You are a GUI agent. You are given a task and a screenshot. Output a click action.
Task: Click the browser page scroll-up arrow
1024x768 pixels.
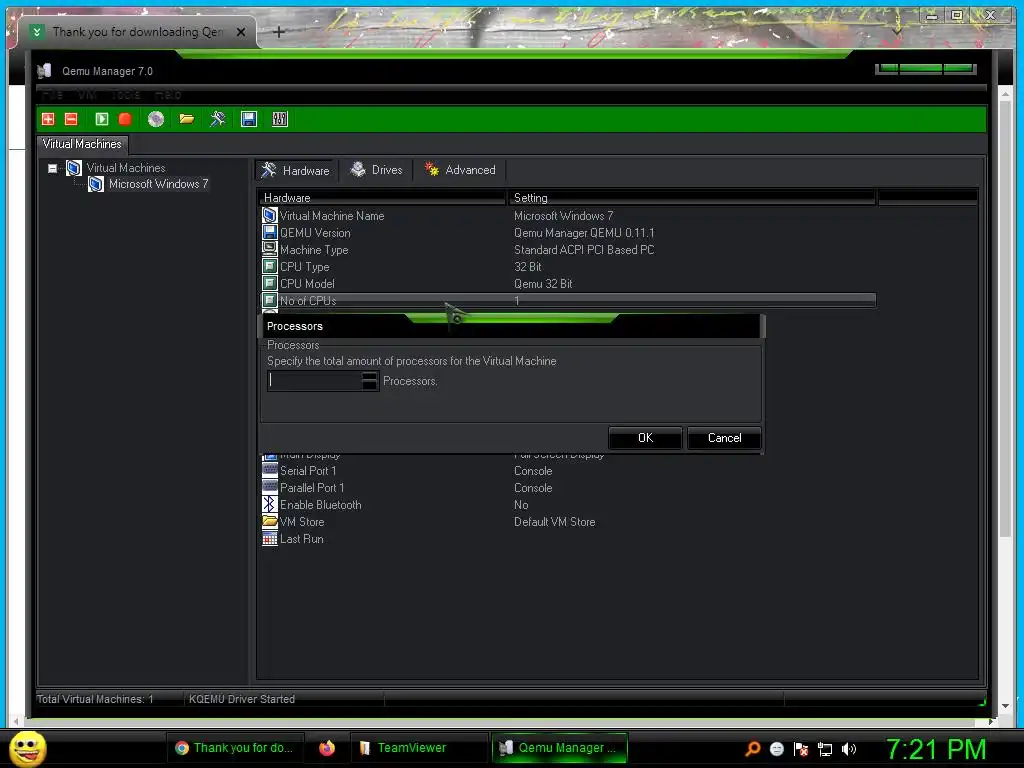point(1005,95)
